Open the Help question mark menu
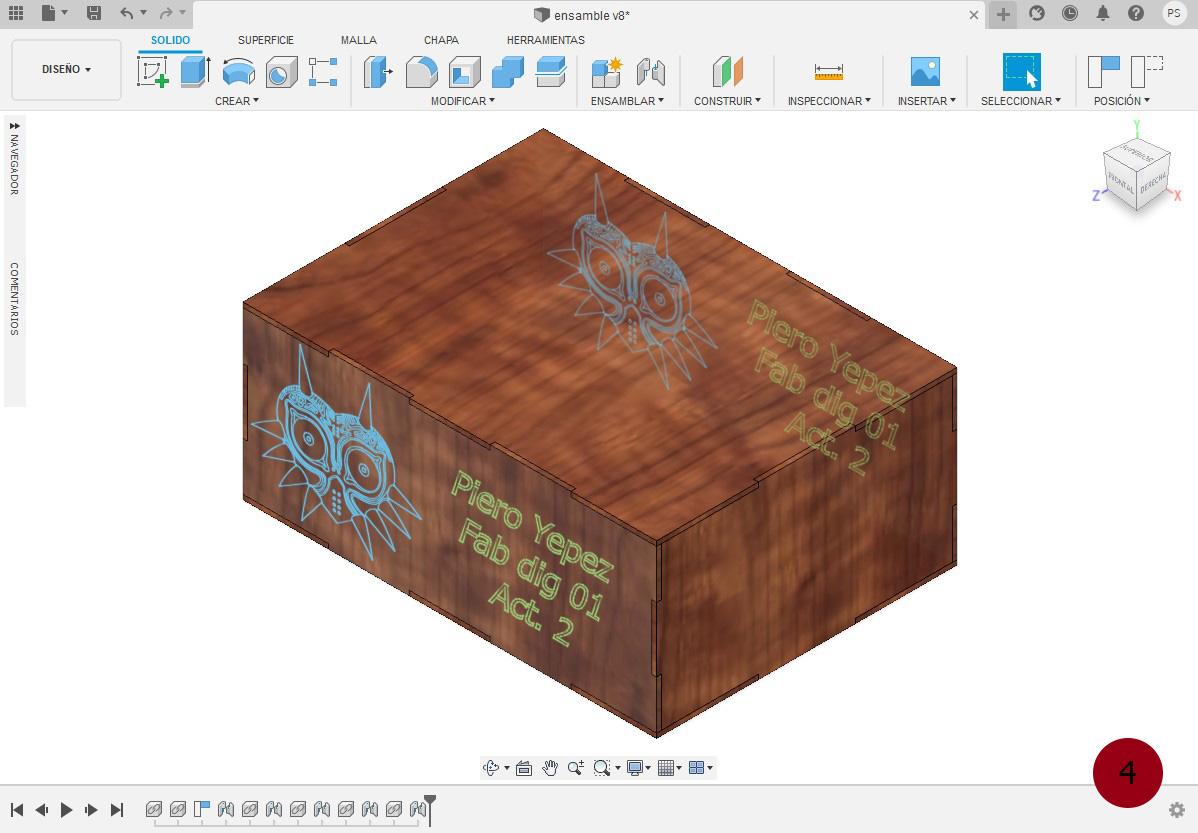Screen dimensions: 1198x833 coord(1136,13)
